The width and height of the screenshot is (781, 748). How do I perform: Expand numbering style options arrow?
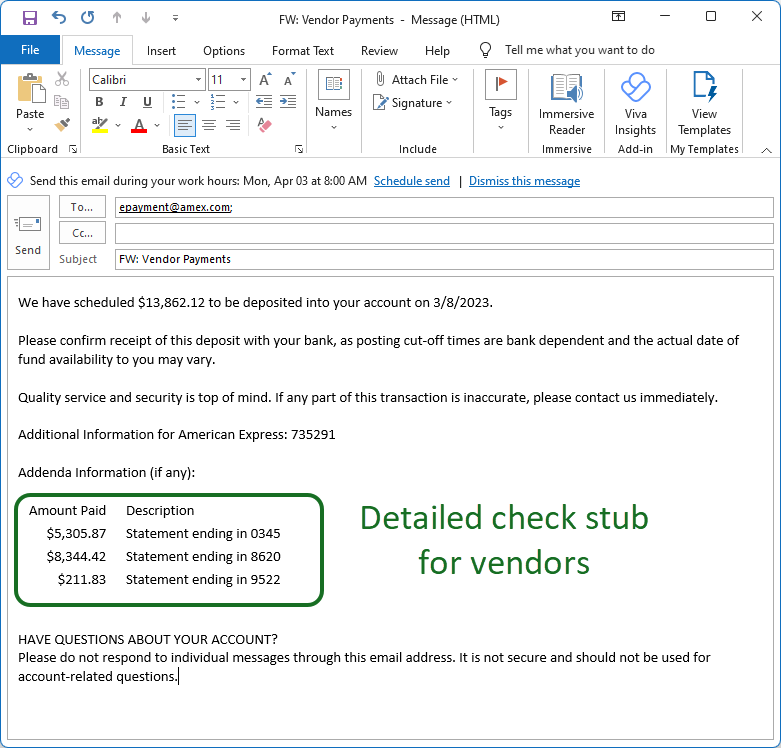click(236, 102)
